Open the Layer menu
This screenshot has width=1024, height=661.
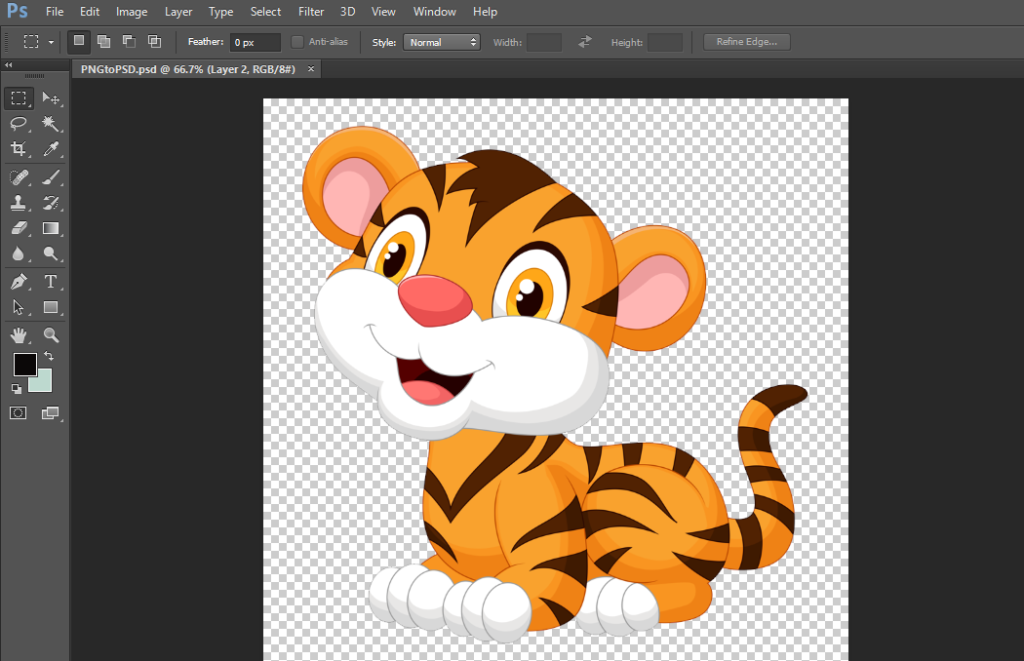(179, 12)
